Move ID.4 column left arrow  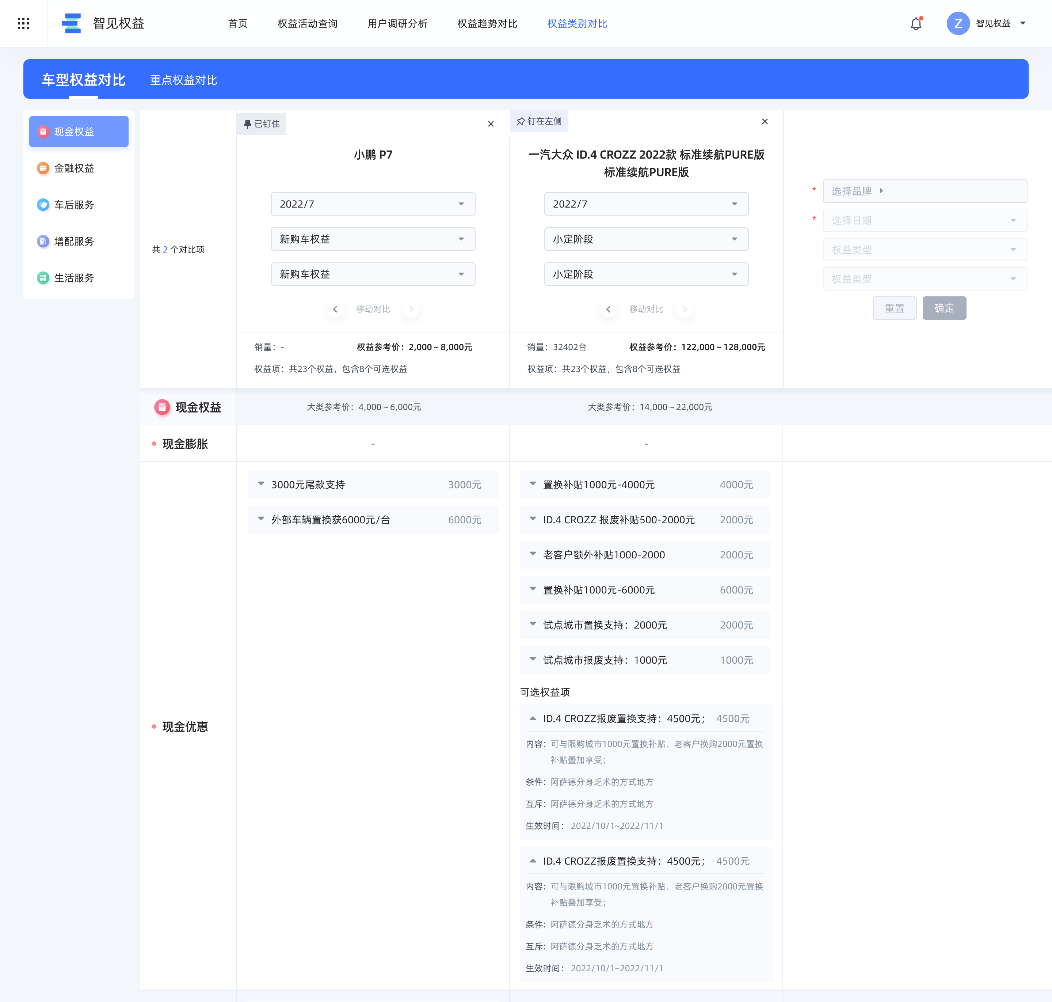click(x=609, y=309)
